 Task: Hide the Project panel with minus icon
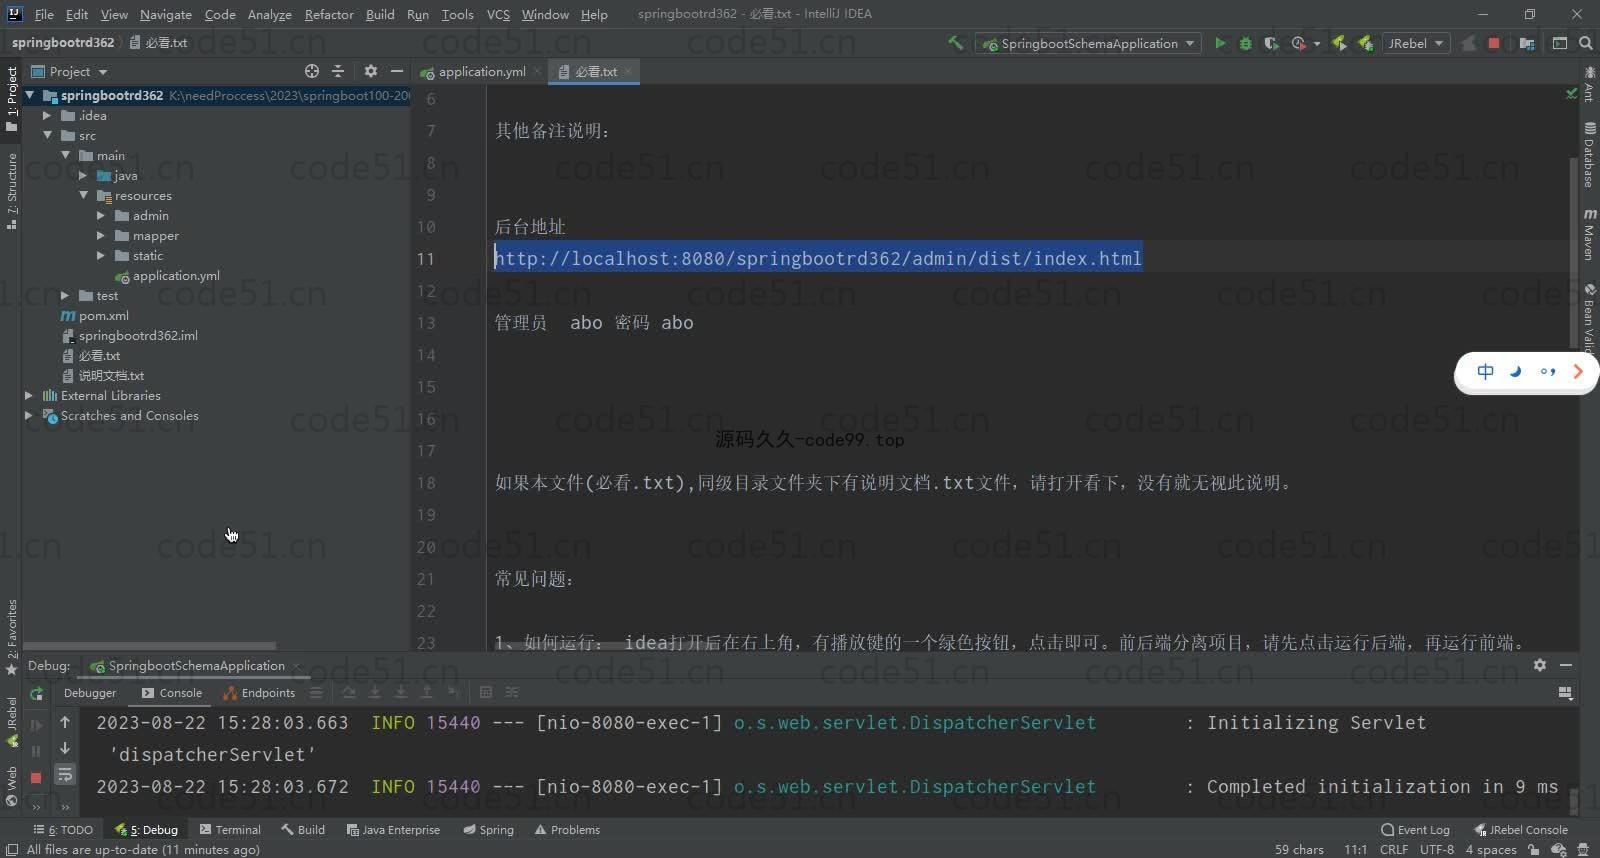pyautogui.click(x=397, y=71)
